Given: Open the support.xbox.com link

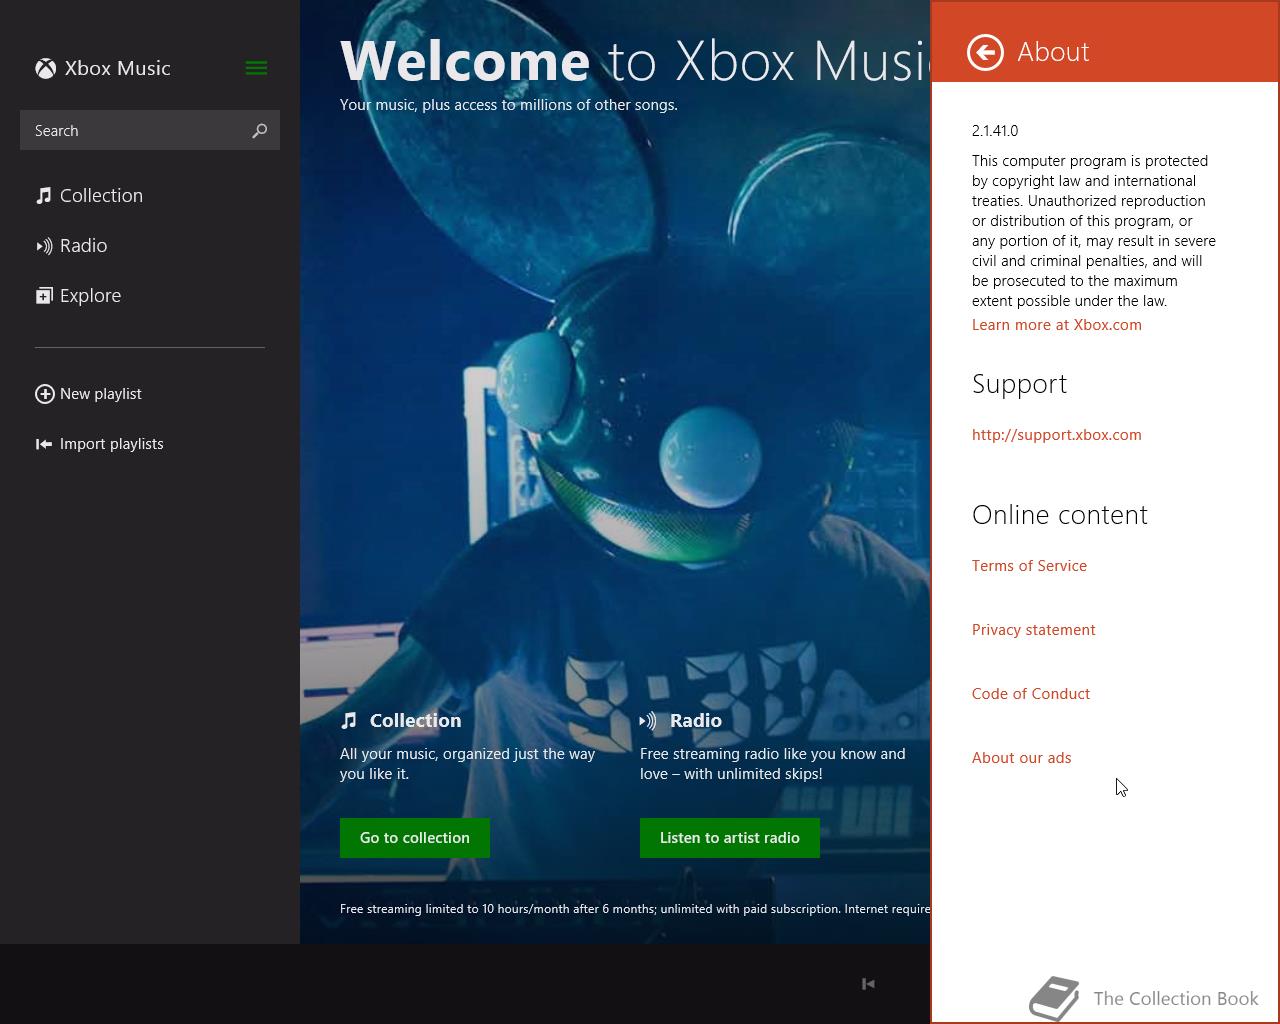Looking at the screenshot, I should pyautogui.click(x=1057, y=435).
